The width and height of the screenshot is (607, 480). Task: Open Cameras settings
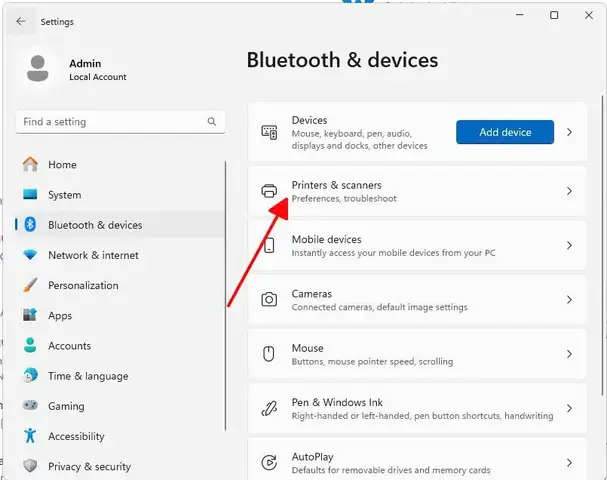(417, 300)
